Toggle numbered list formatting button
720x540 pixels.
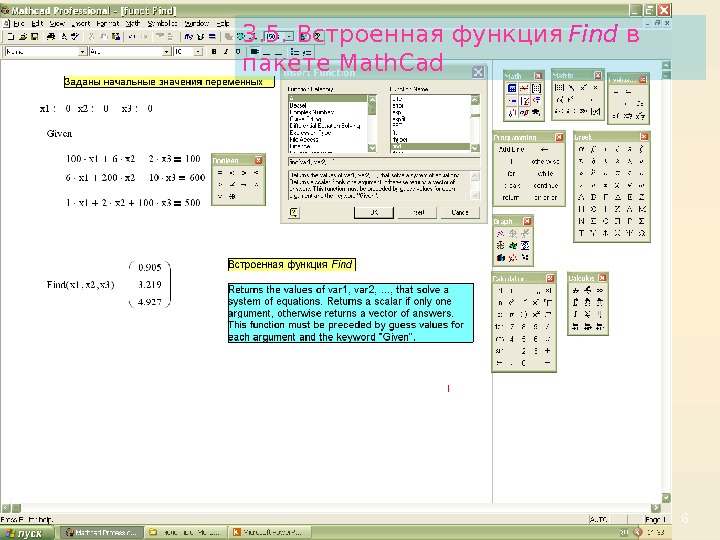pos(307,52)
